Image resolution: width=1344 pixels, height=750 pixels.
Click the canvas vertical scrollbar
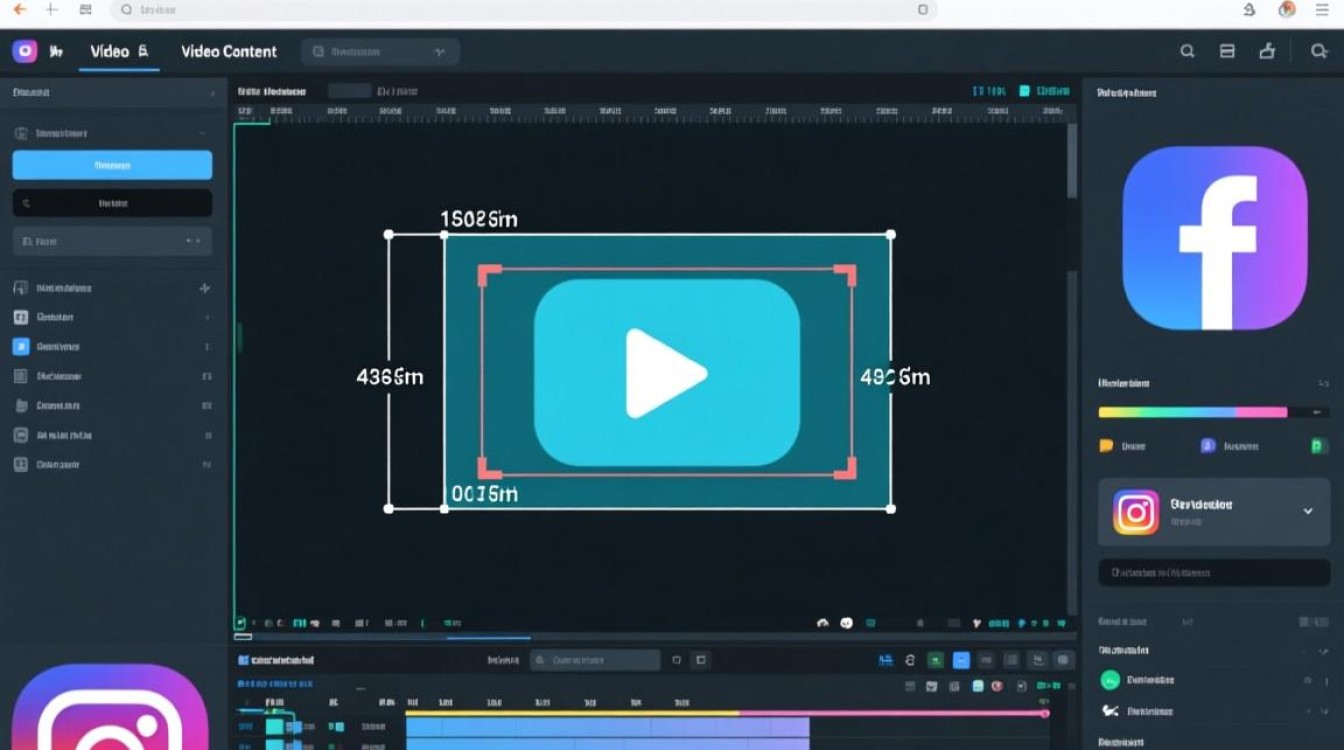coord(1072,160)
